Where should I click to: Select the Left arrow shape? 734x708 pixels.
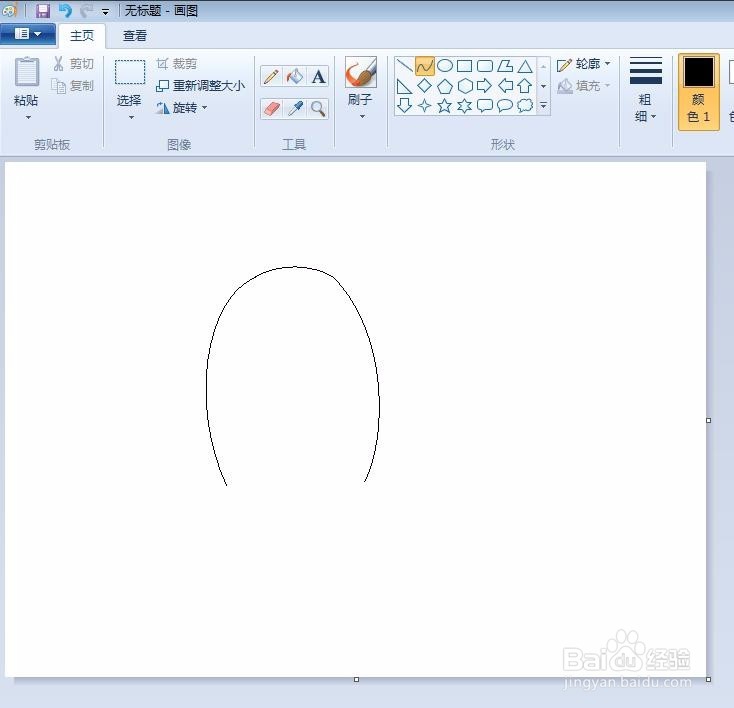click(505, 86)
